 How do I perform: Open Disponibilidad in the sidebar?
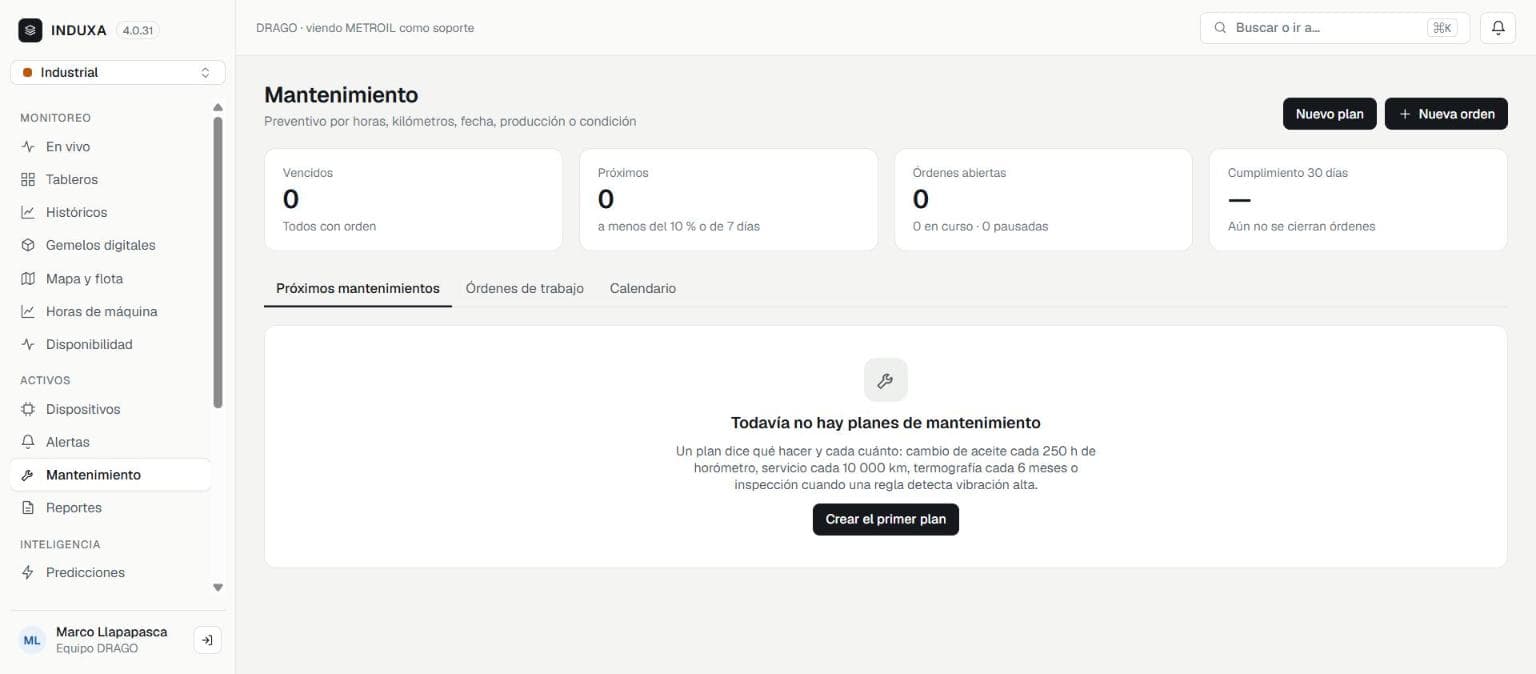(111, 345)
